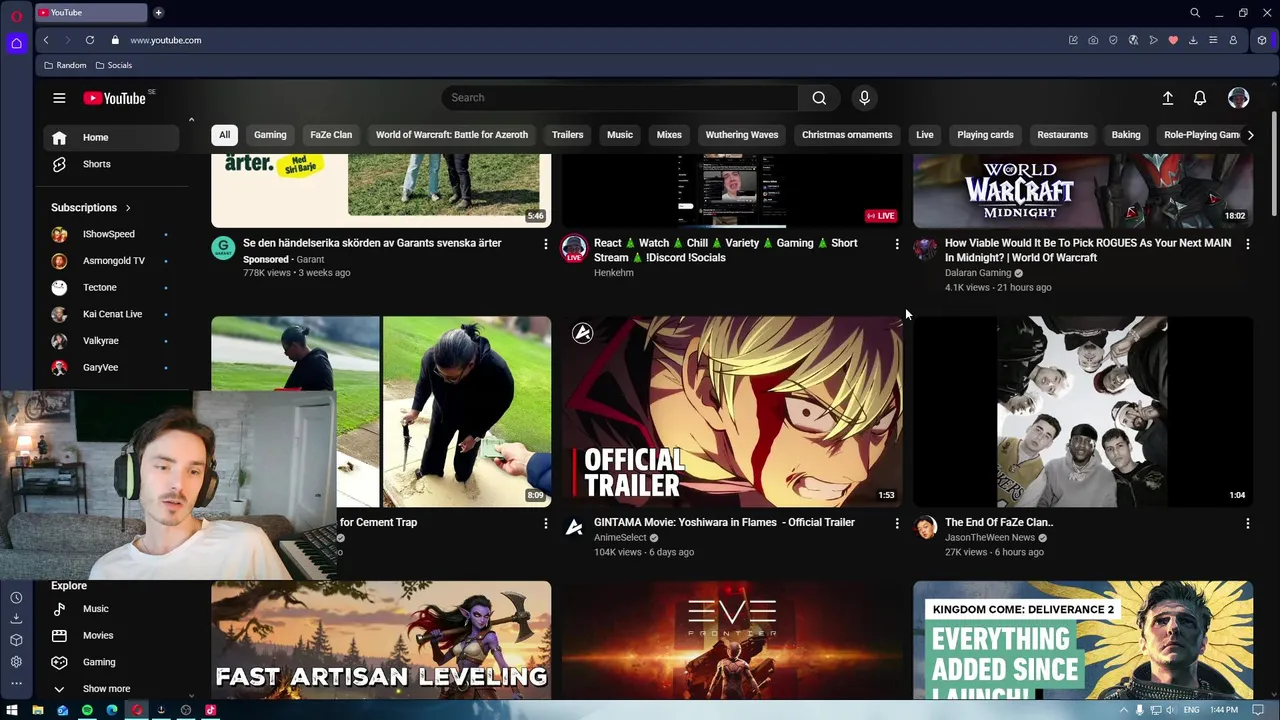Viewport: 1280px width, 720px height.
Task: Select the Trailers filter chip
Action: (x=567, y=135)
